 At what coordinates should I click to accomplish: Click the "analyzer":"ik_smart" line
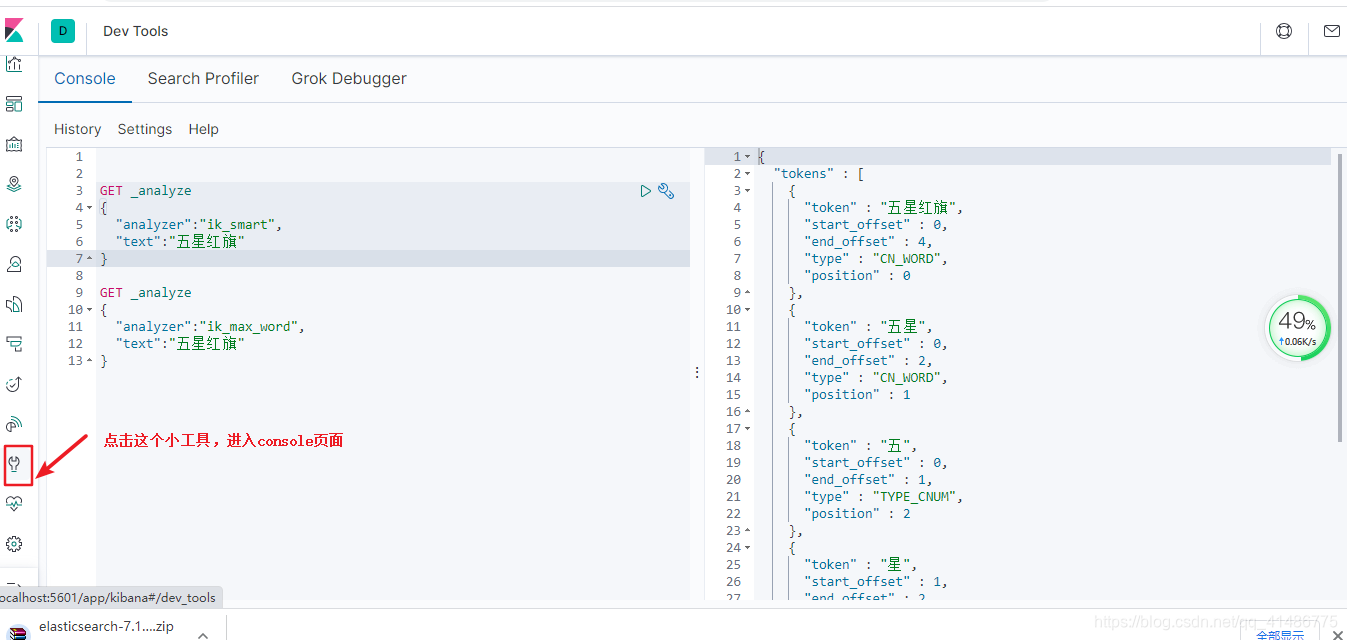click(199, 225)
